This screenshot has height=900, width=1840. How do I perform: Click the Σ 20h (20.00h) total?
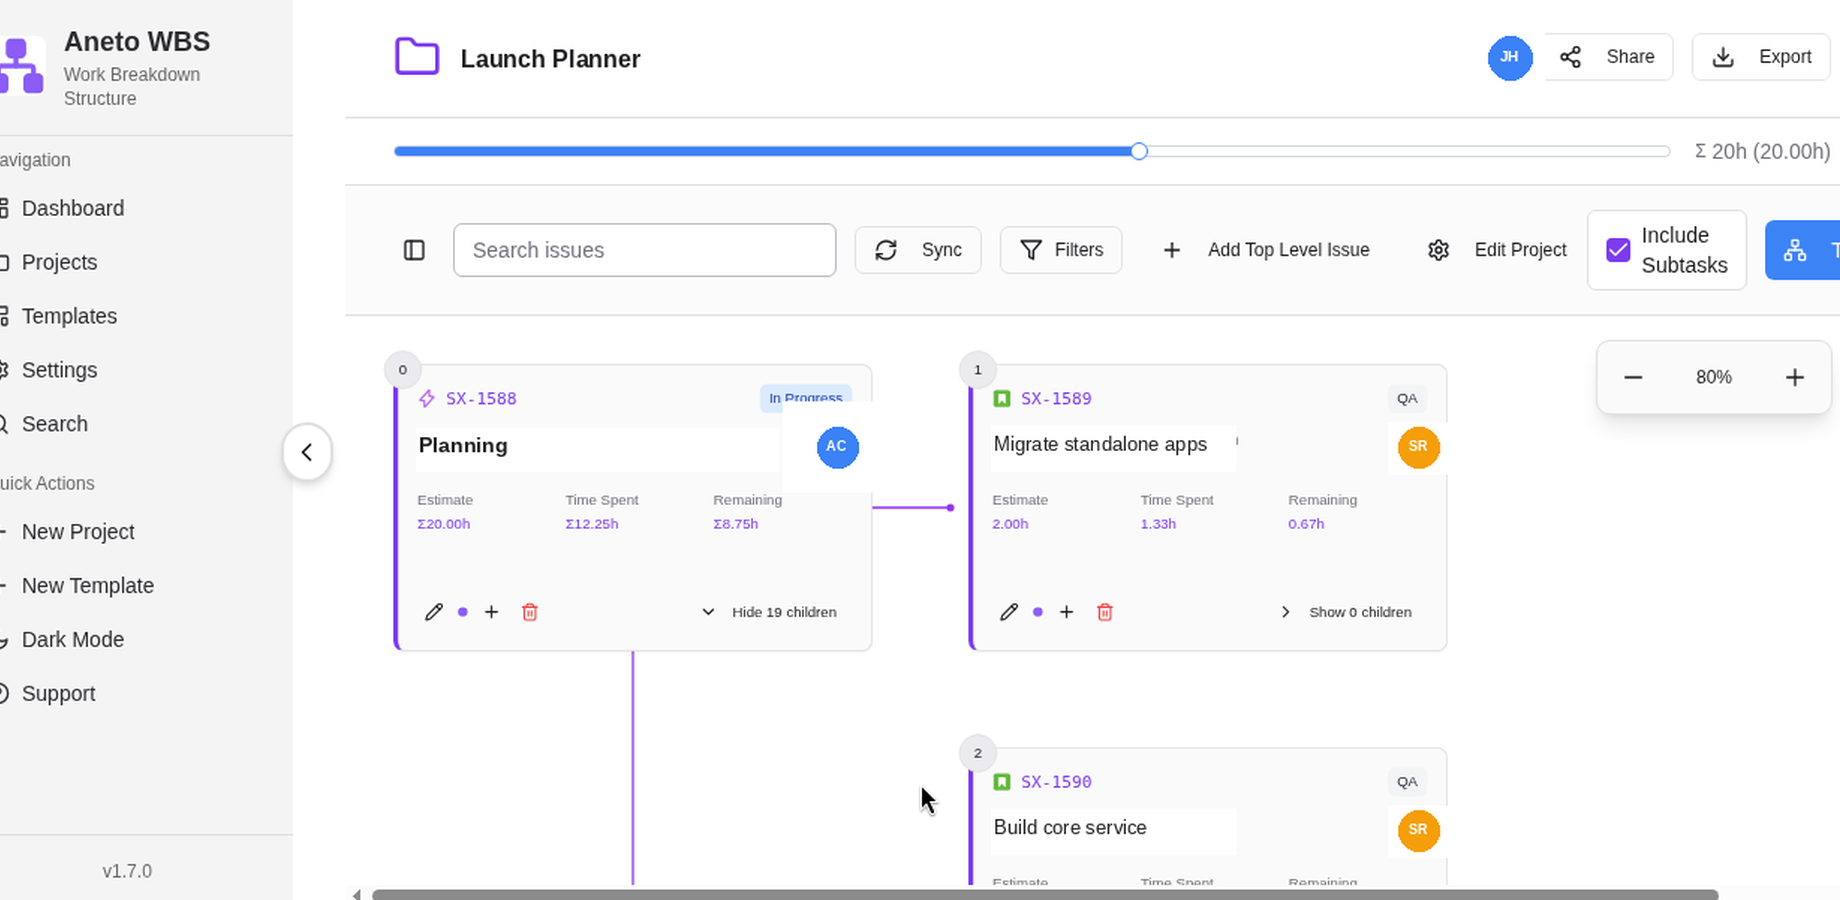(x=1762, y=151)
